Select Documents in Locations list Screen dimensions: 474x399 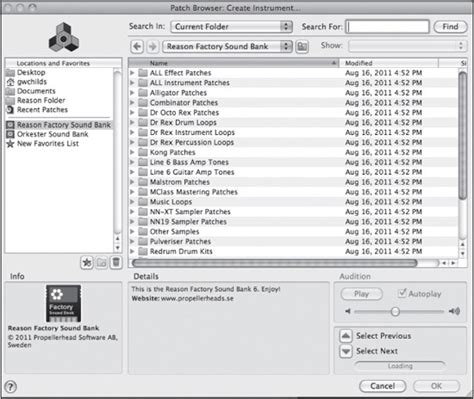[x=36, y=91]
